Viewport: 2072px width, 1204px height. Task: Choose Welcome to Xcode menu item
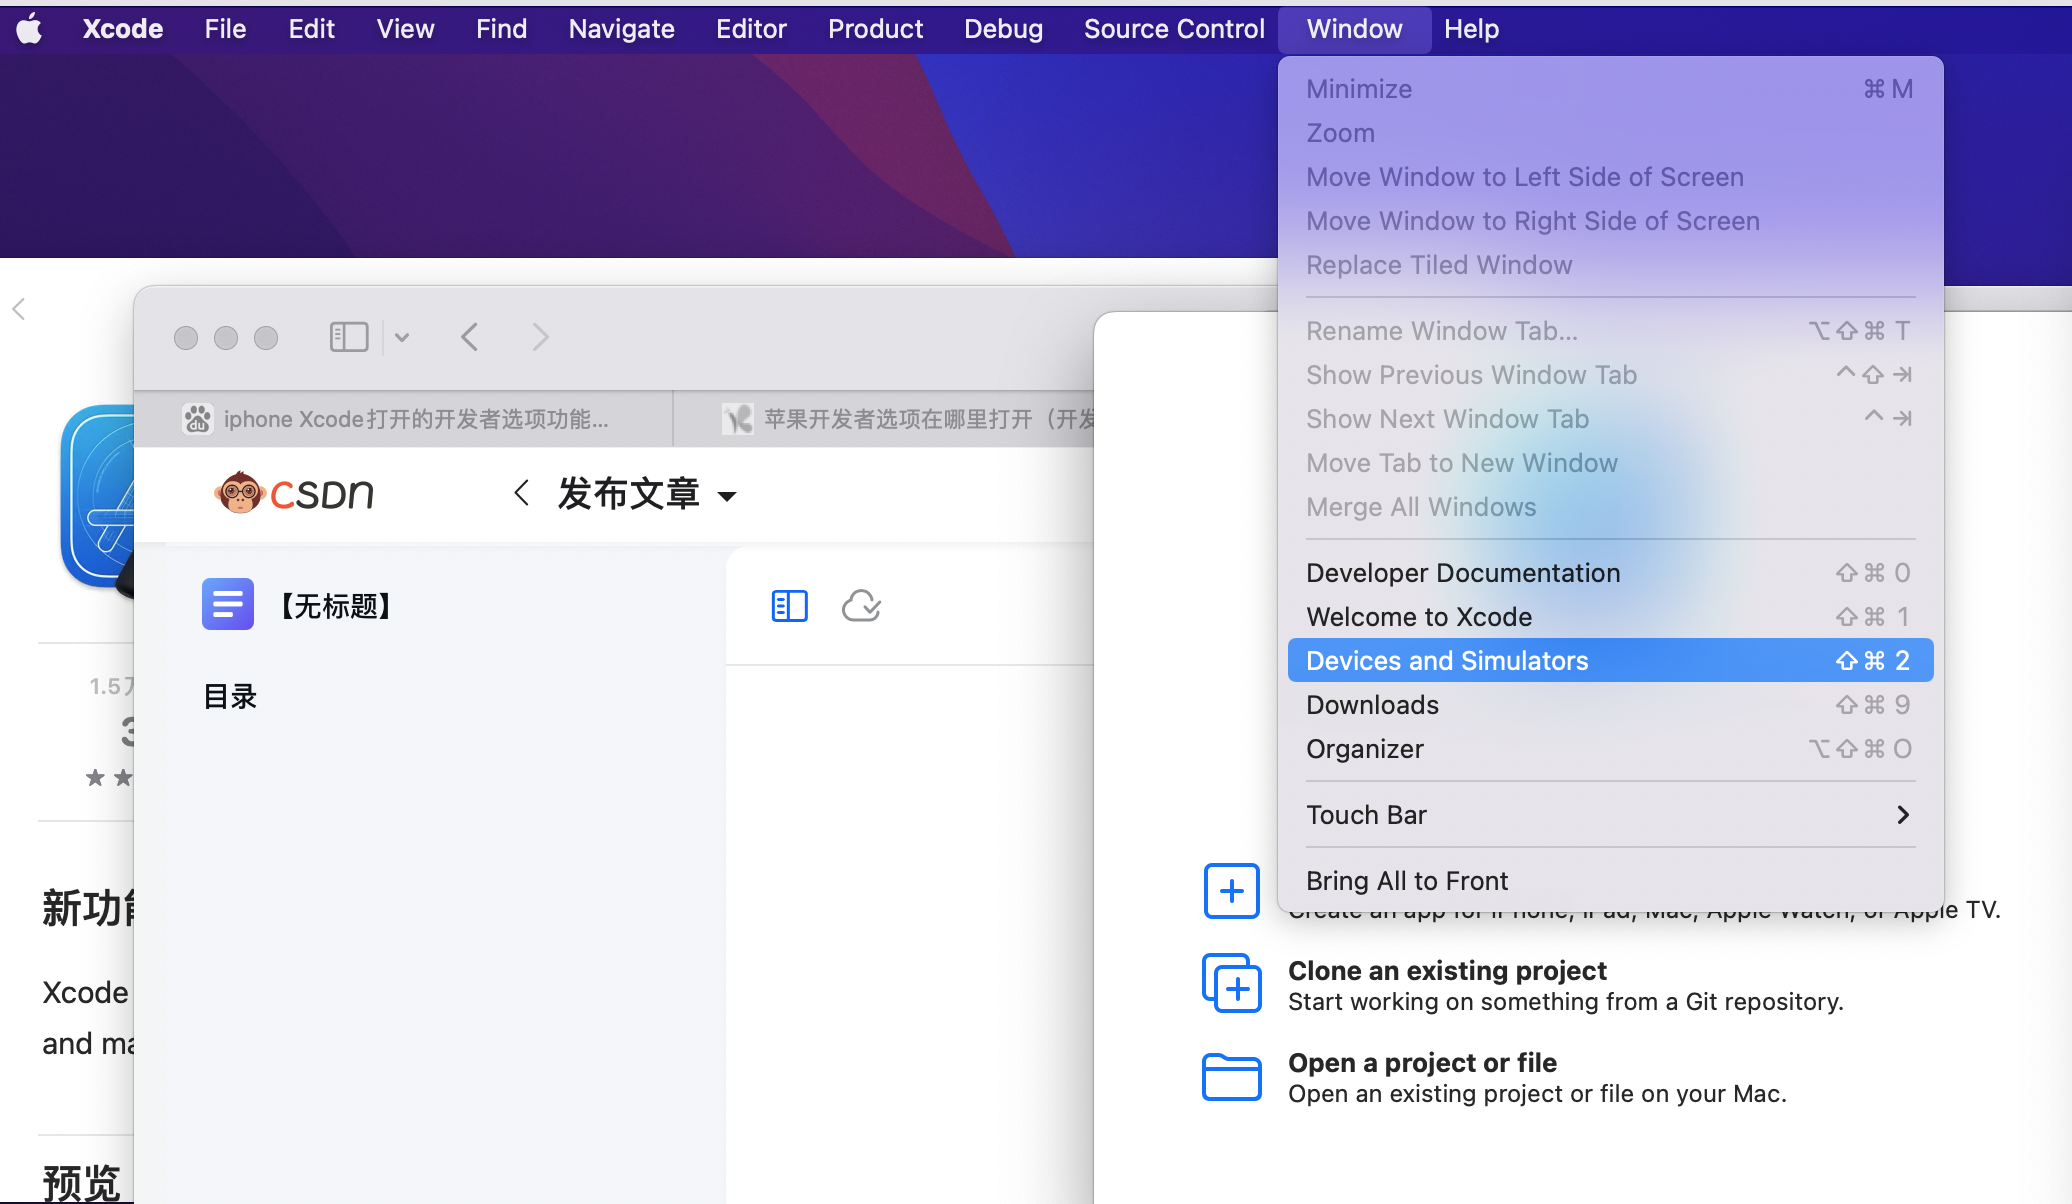[x=1610, y=617]
